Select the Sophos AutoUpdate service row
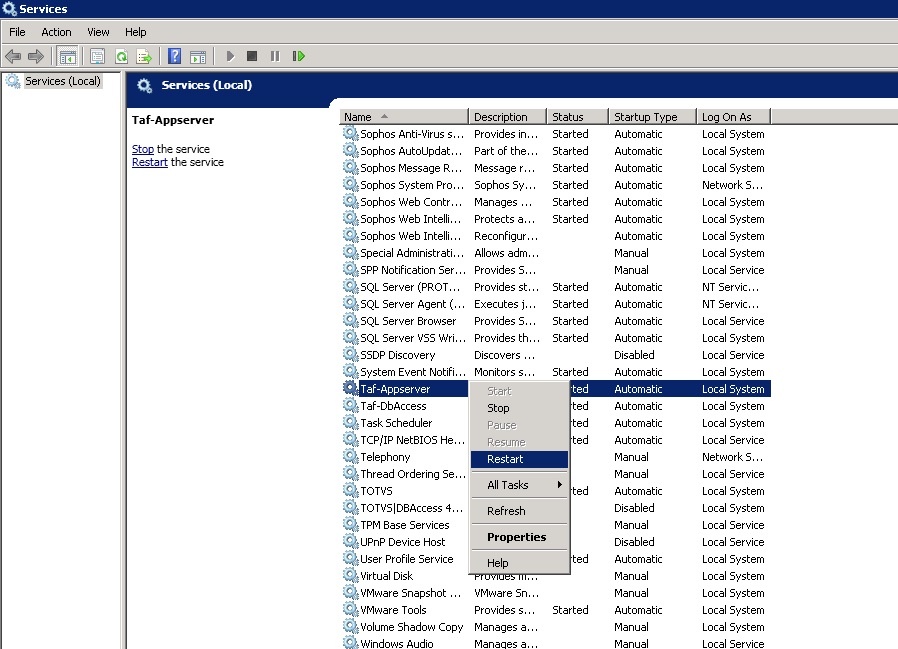The image size is (898, 649). (556, 151)
